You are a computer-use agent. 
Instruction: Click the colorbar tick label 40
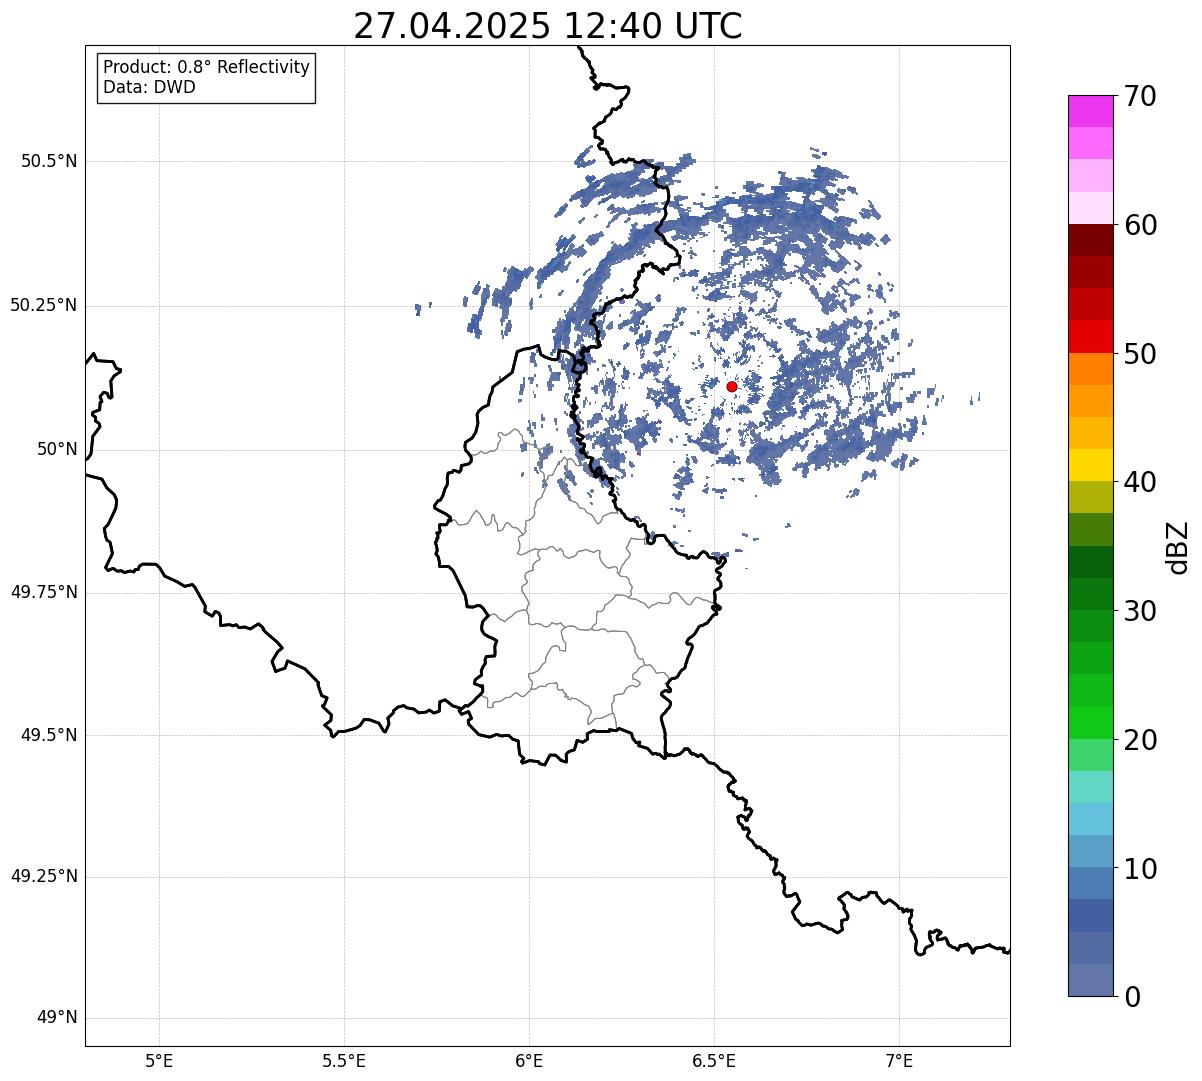(1140, 482)
